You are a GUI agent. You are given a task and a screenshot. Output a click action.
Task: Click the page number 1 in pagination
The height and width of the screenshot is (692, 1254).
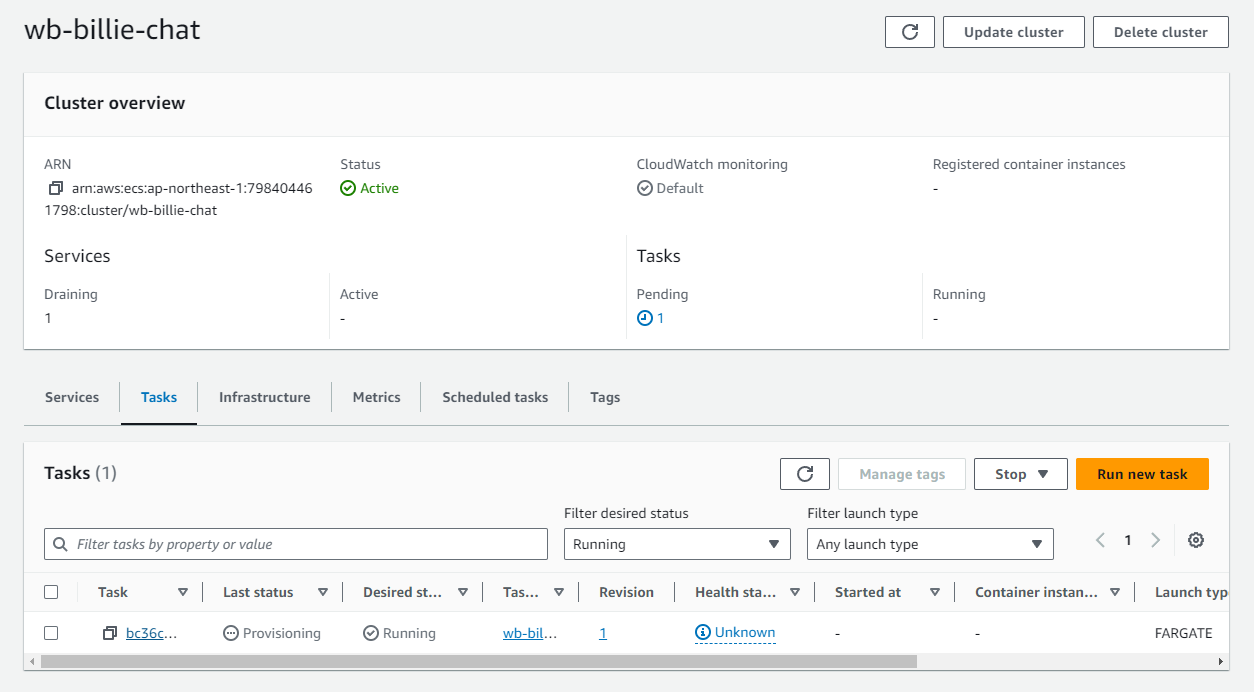click(x=1128, y=540)
